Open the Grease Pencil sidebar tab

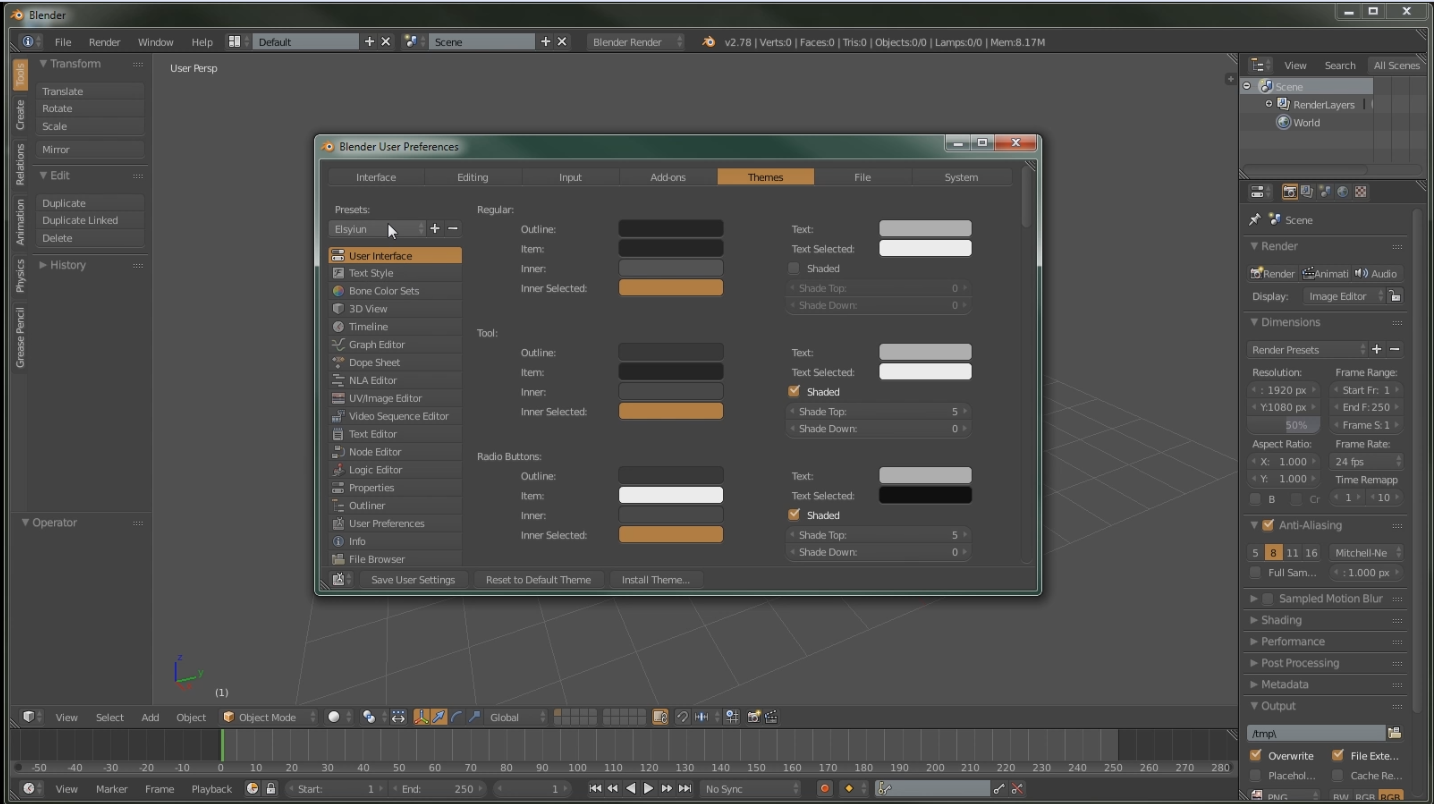click(20, 338)
